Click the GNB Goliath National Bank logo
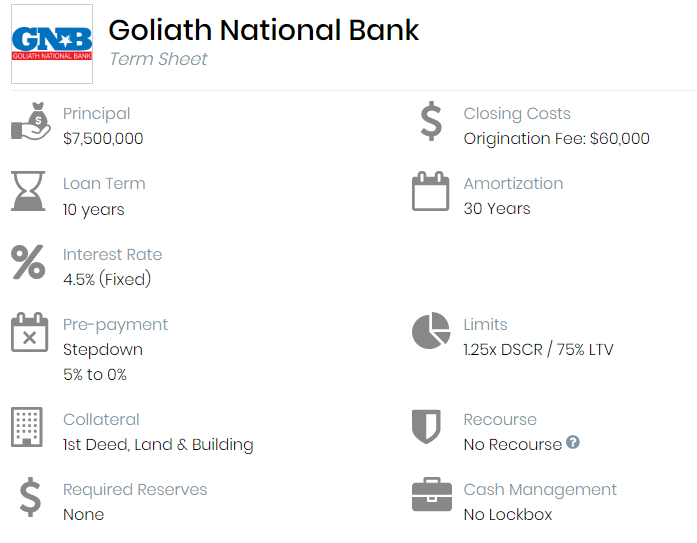The image size is (697, 543). coord(52,44)
